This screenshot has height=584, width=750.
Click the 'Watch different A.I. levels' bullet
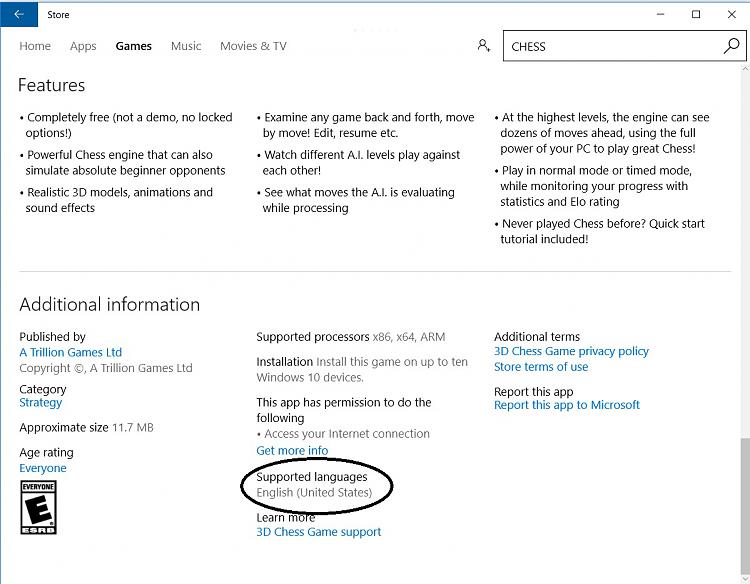358,163
